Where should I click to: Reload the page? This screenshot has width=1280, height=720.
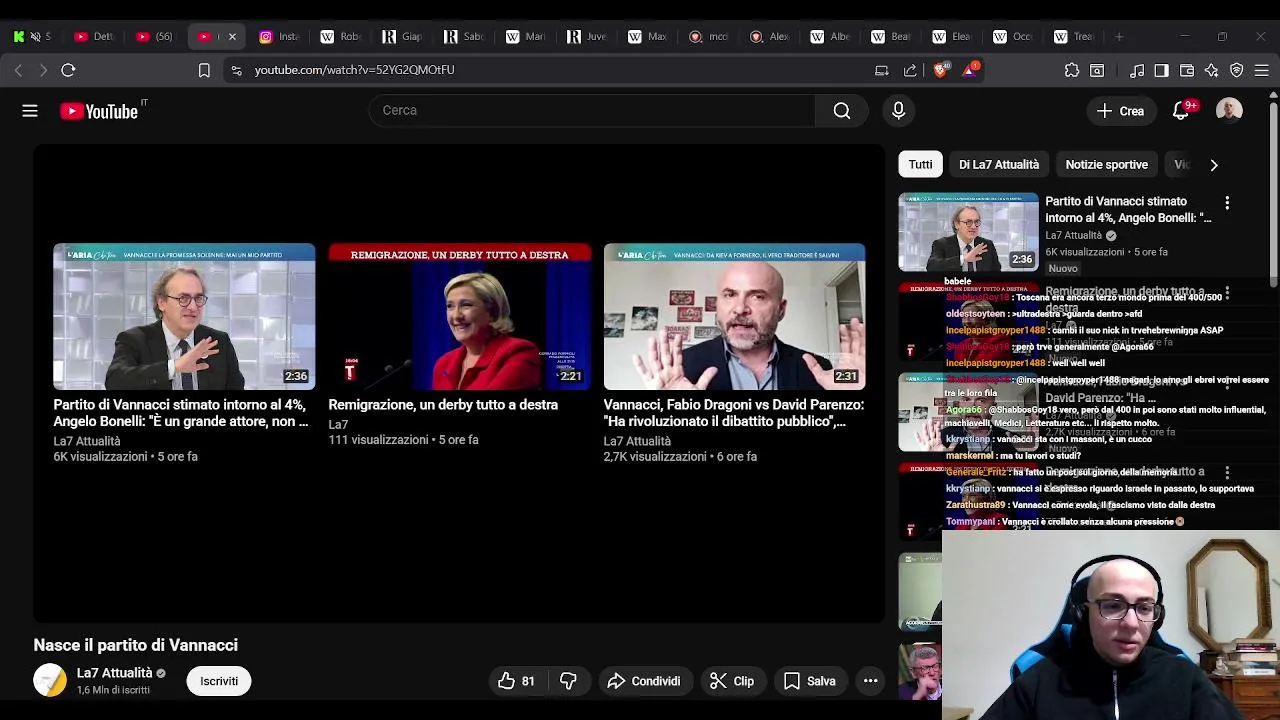tap(68, 70)
